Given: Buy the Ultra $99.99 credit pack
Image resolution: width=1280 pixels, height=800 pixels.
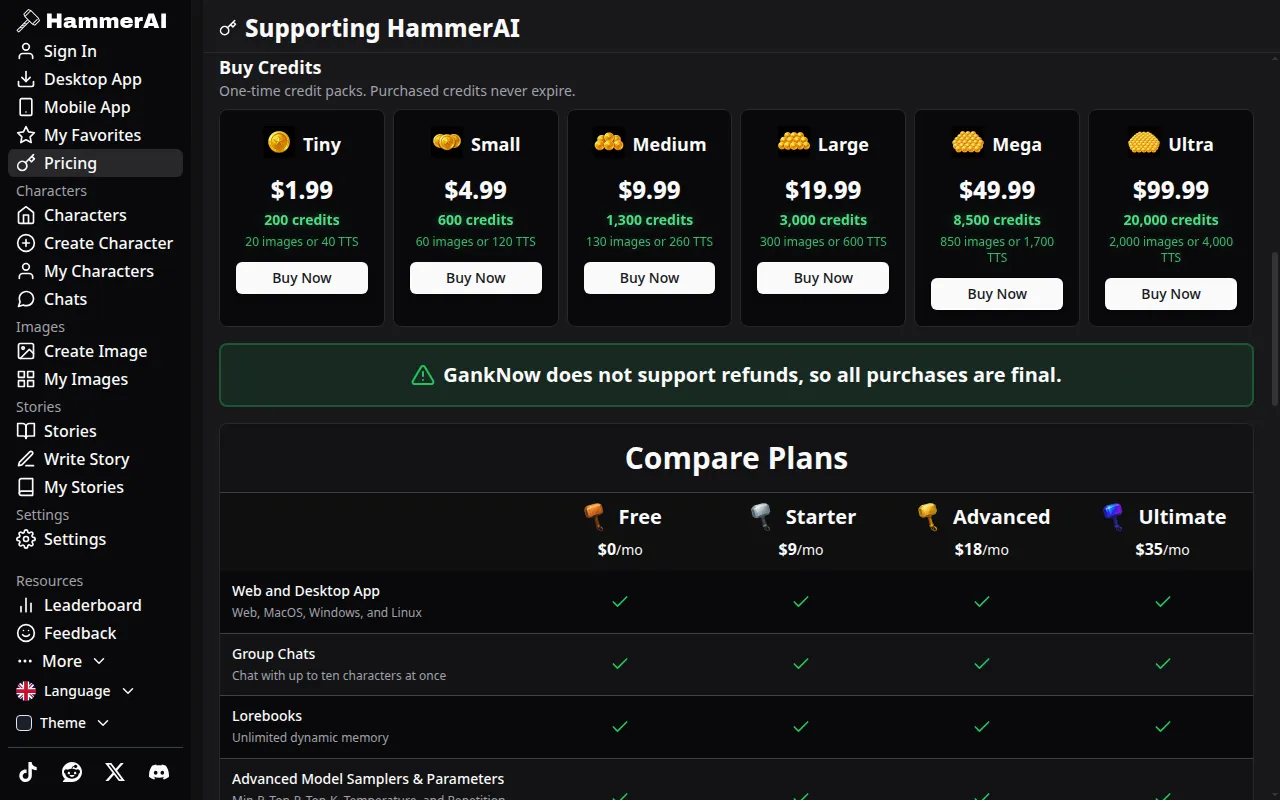Looking at the screenshot, I should 1171,294.
